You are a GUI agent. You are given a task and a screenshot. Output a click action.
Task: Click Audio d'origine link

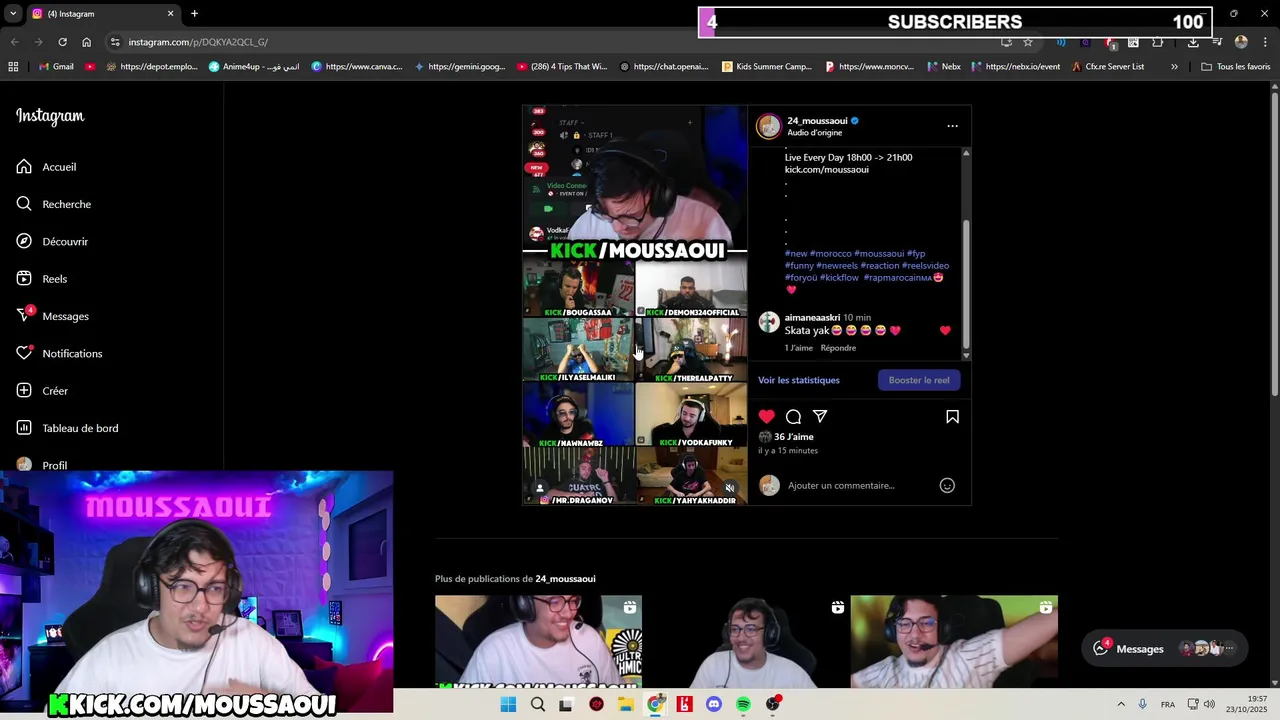814,133
